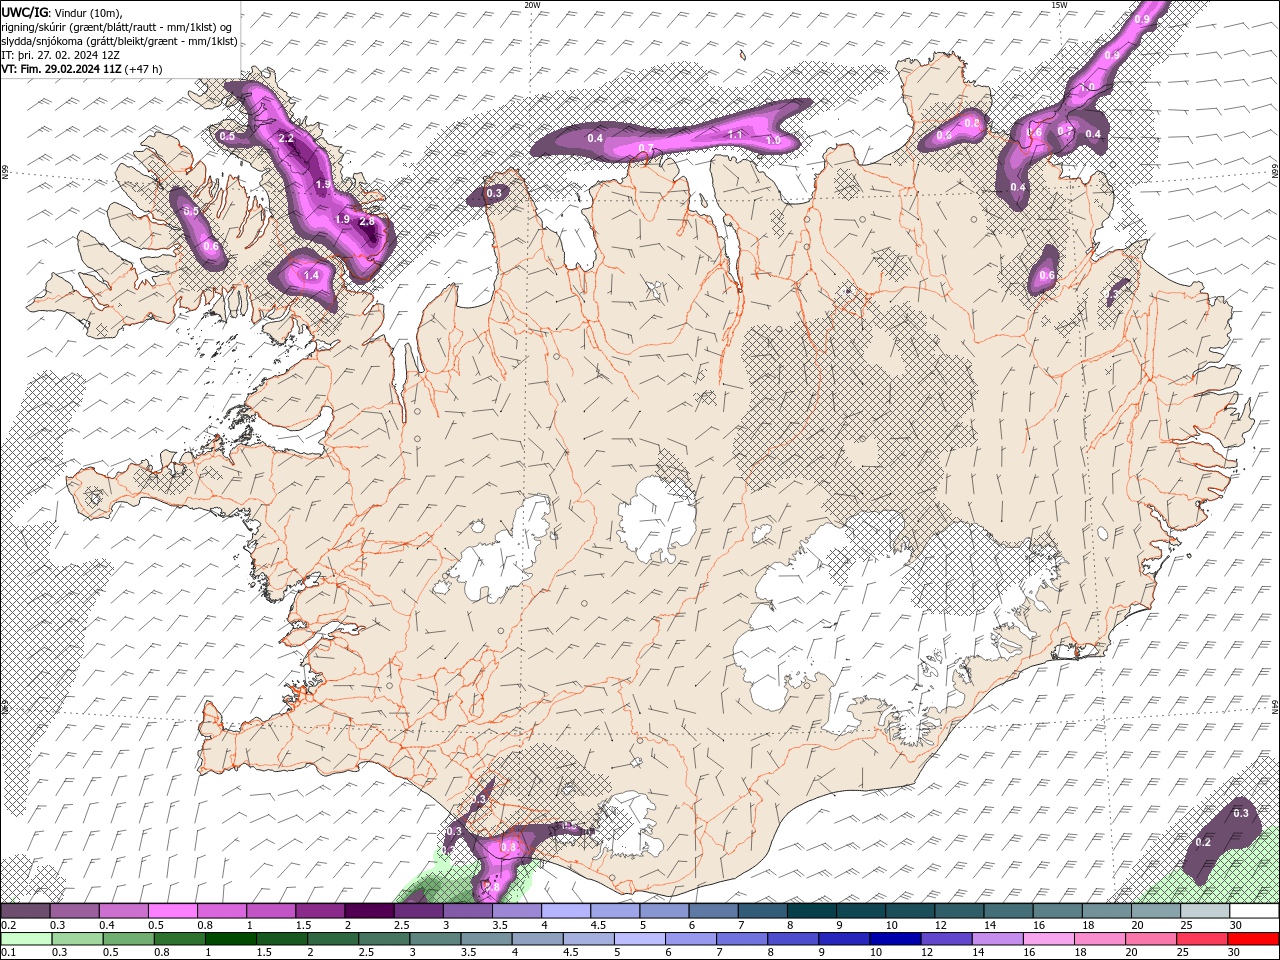Click the '0.2' label starting the snow scale

coord(7,925)
